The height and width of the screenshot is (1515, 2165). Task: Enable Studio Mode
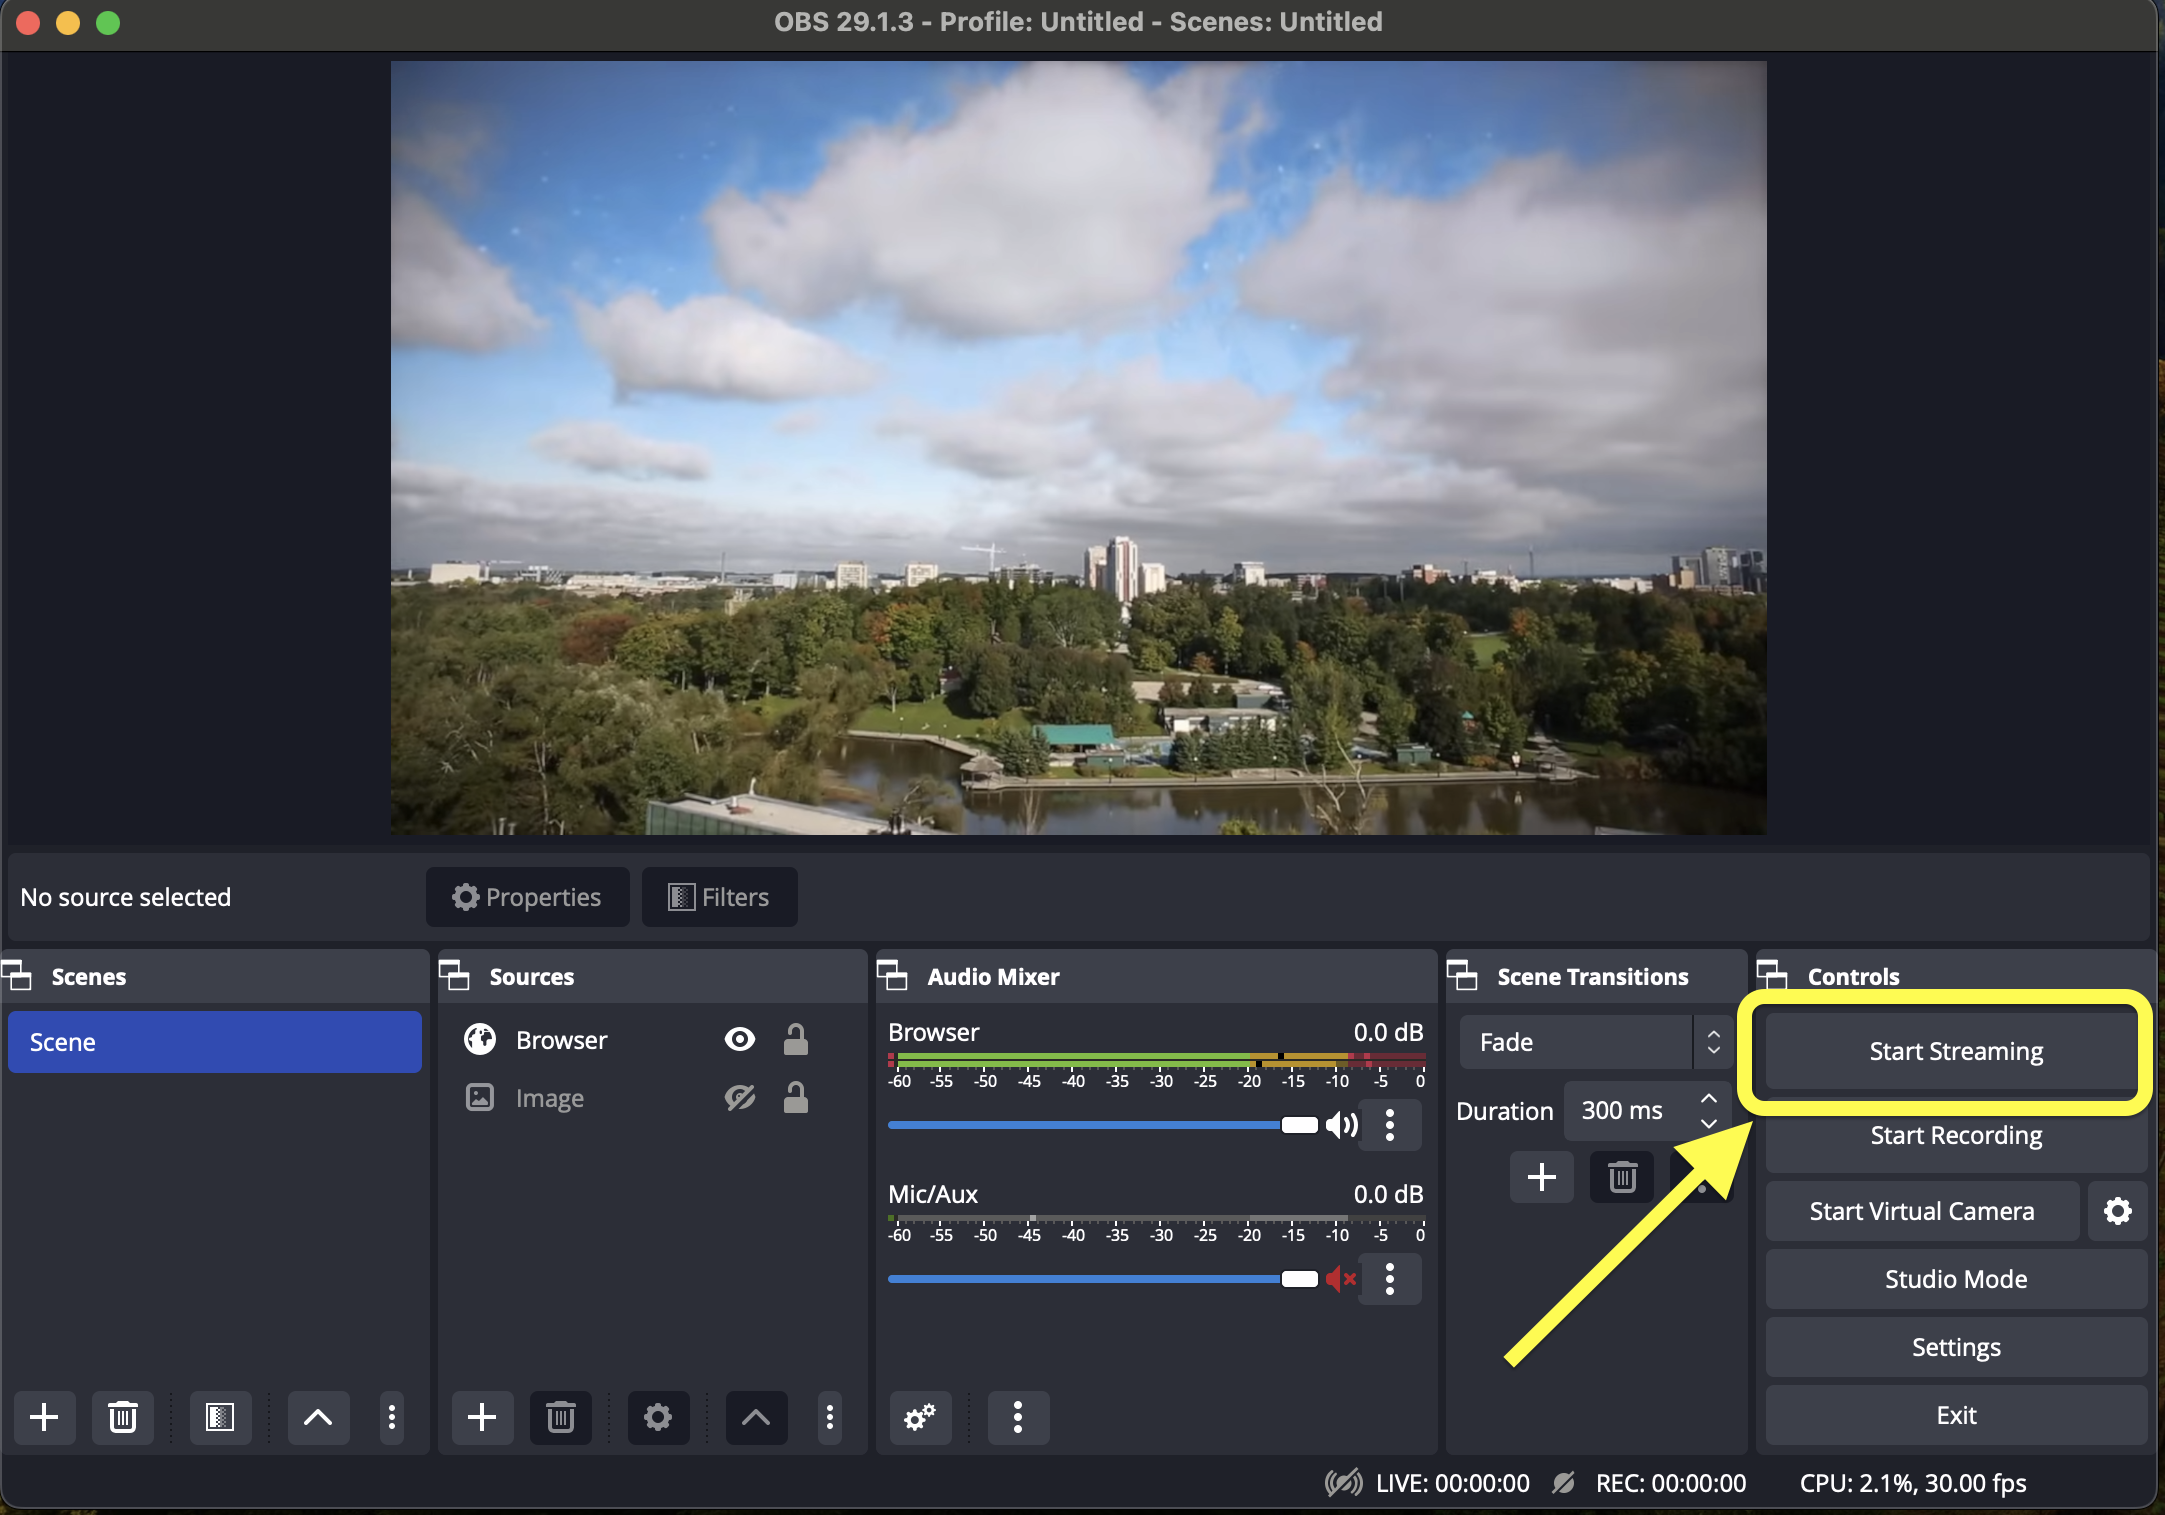(x=1955, y=1279)
